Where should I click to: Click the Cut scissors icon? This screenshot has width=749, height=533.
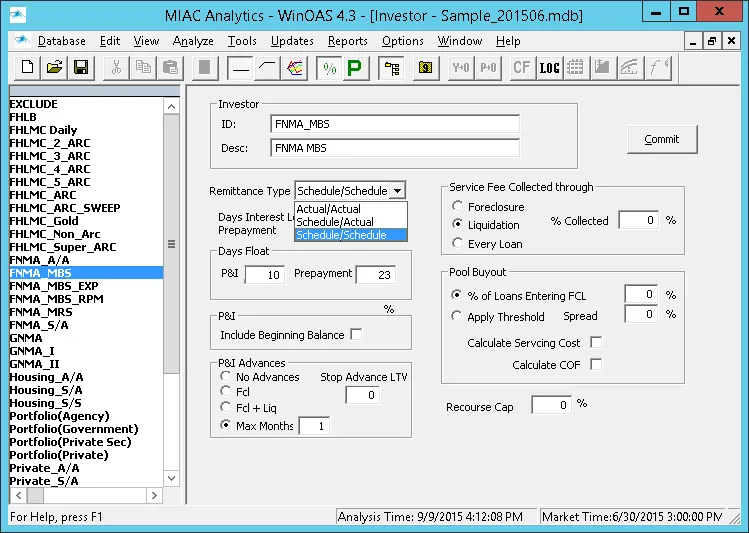[116, 68]
